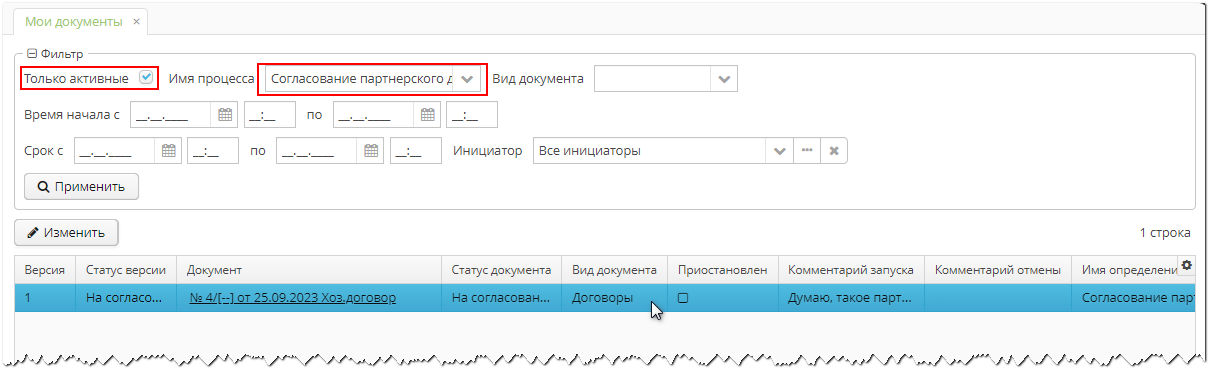Click the Применить button
Screen dimensions: 1209x375
point(82,186)
